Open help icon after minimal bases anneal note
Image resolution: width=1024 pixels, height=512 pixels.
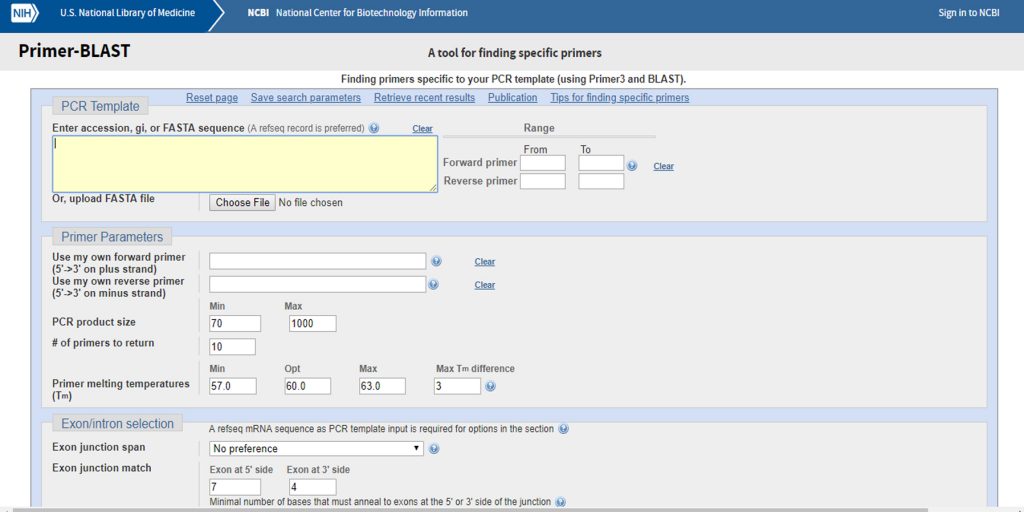click(x=560, y=502)
